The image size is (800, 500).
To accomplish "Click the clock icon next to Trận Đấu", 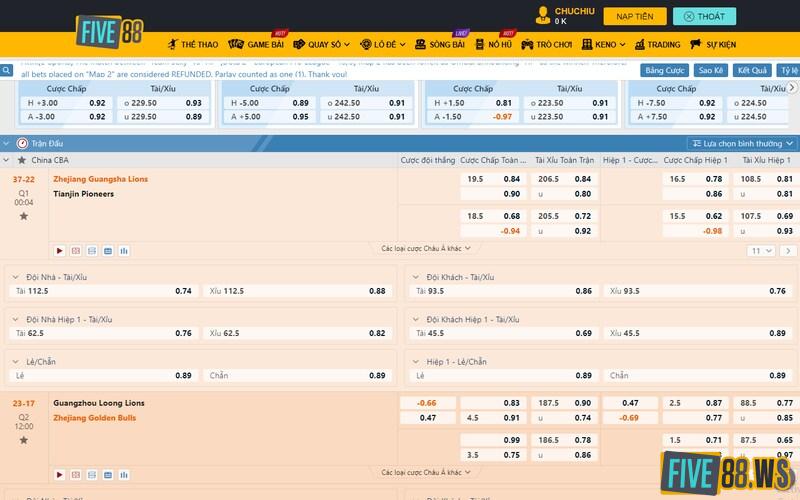I will tap(22, 143).
